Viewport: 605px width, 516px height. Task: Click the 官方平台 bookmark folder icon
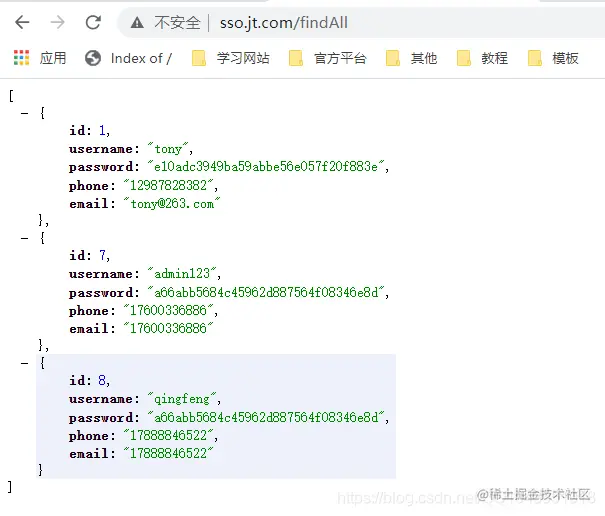coord(296,58)
